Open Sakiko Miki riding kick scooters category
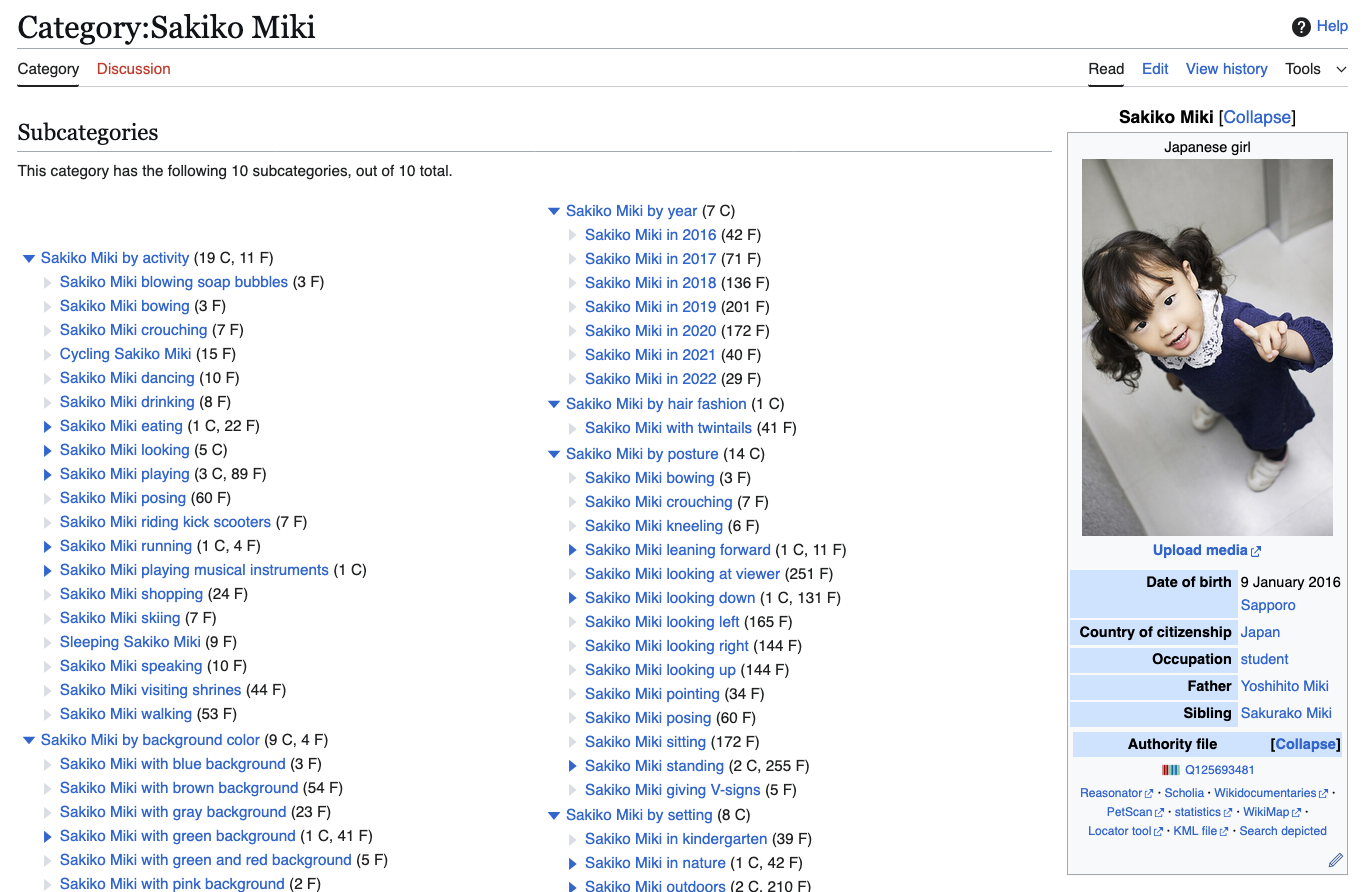The height and width of the screenshot is (892, 1370). pyautogui.click(x=165, y=522)
